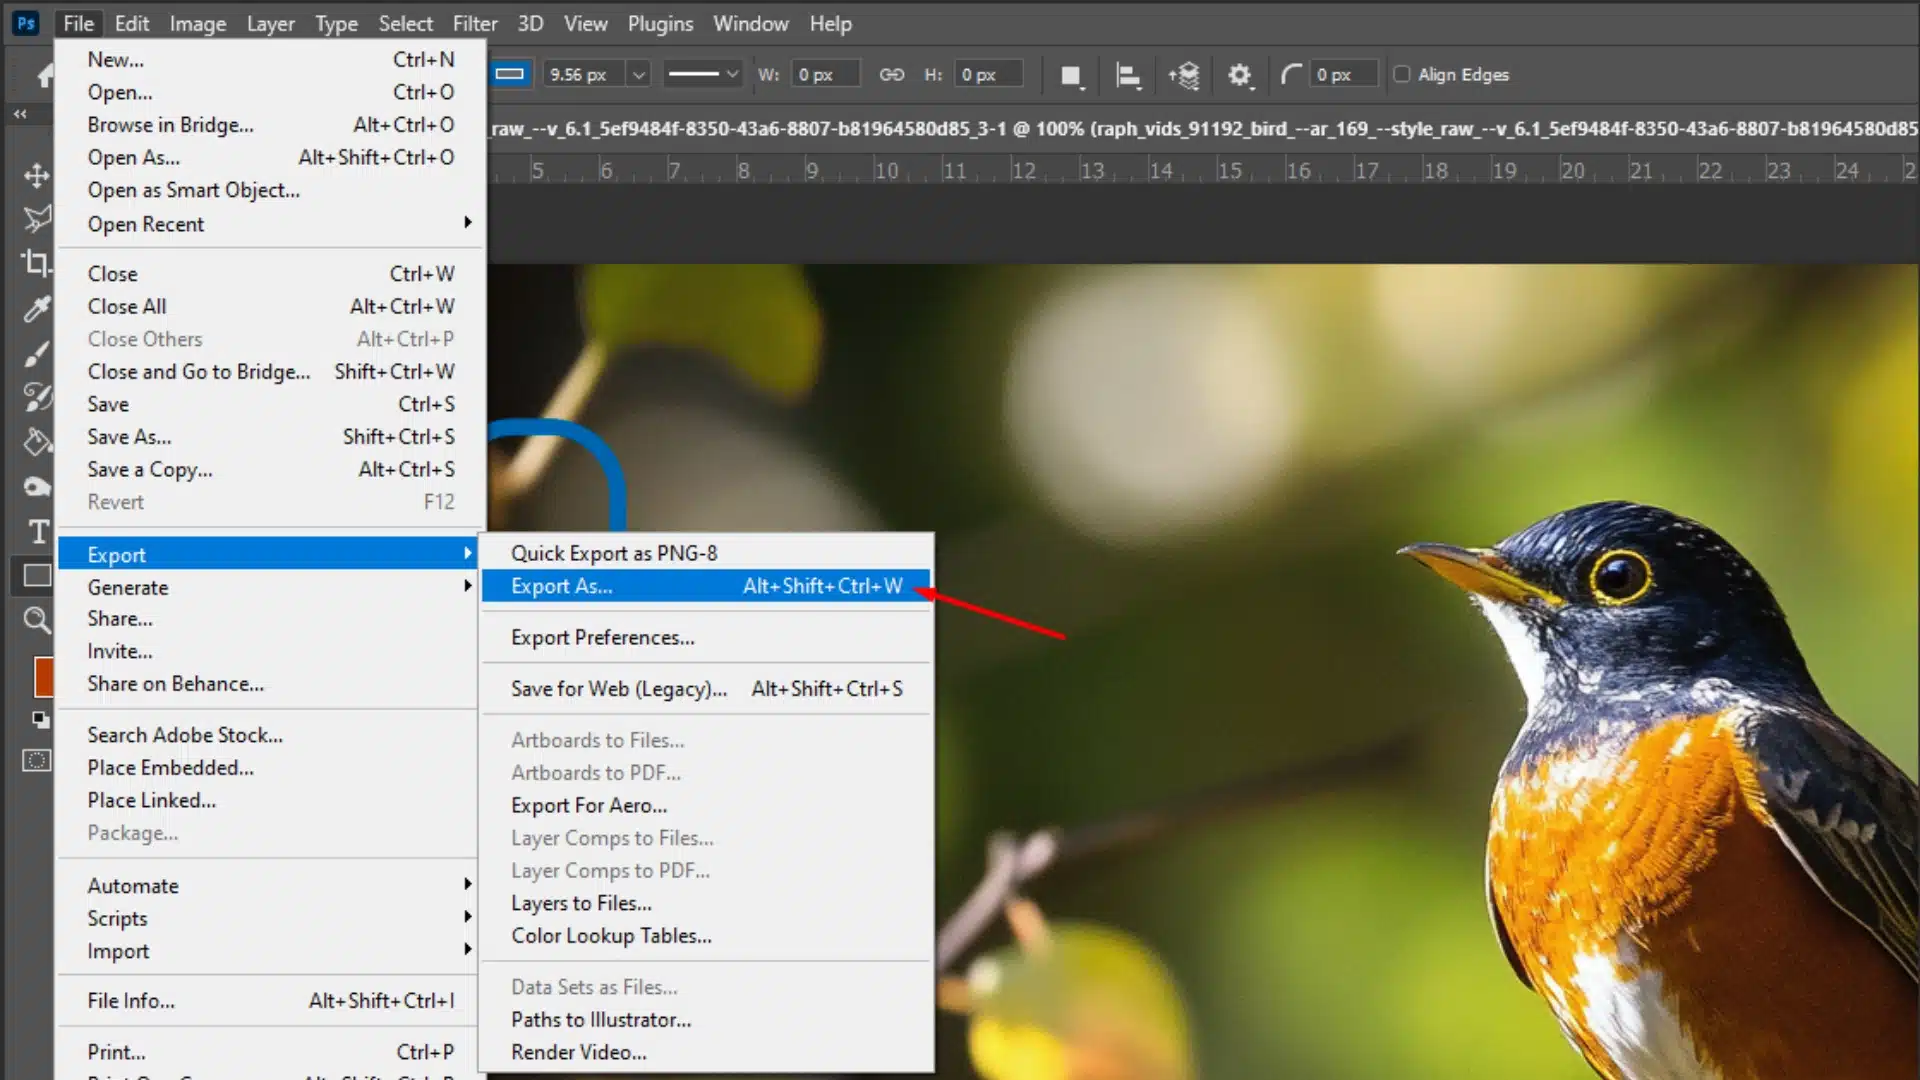Viewport: 1920px width, 1080px height.
Task: Open the 3D menu
Action: coord(530,23)
